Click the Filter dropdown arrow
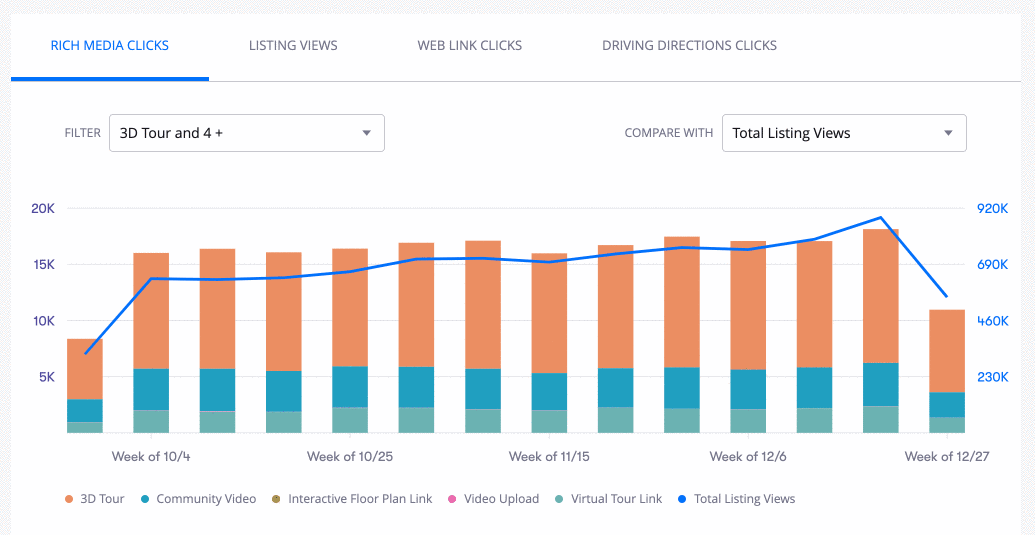This screenshot has width=1035, height=535. point(366,133)
